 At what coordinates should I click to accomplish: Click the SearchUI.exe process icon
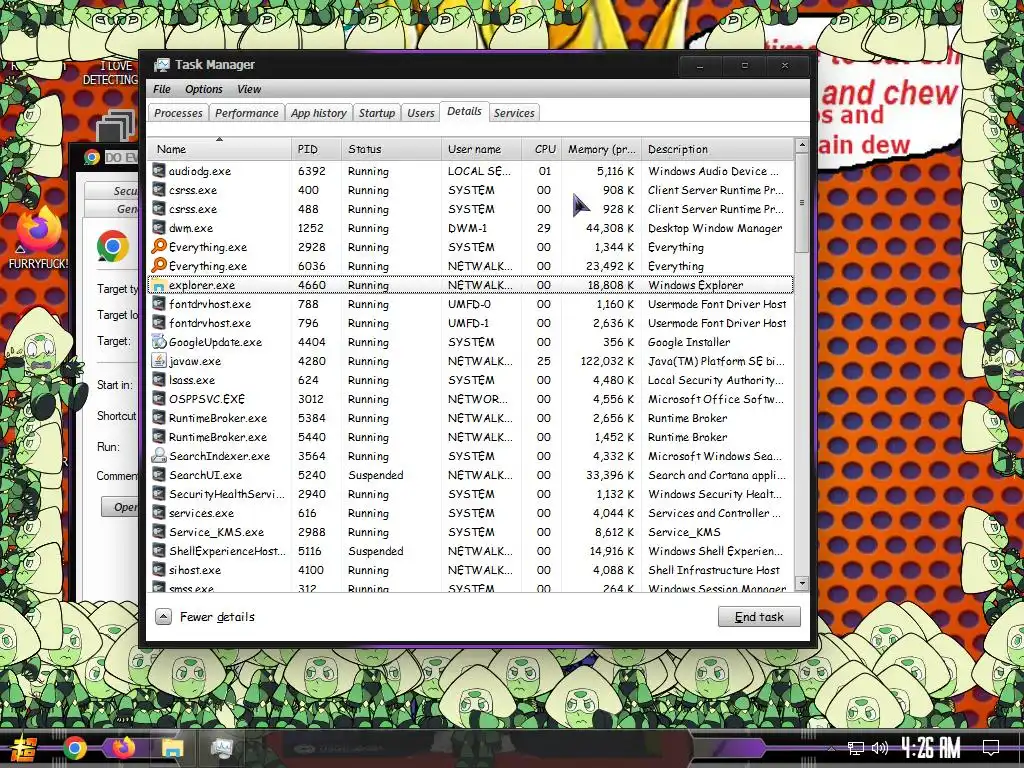[x=159, y=475]
